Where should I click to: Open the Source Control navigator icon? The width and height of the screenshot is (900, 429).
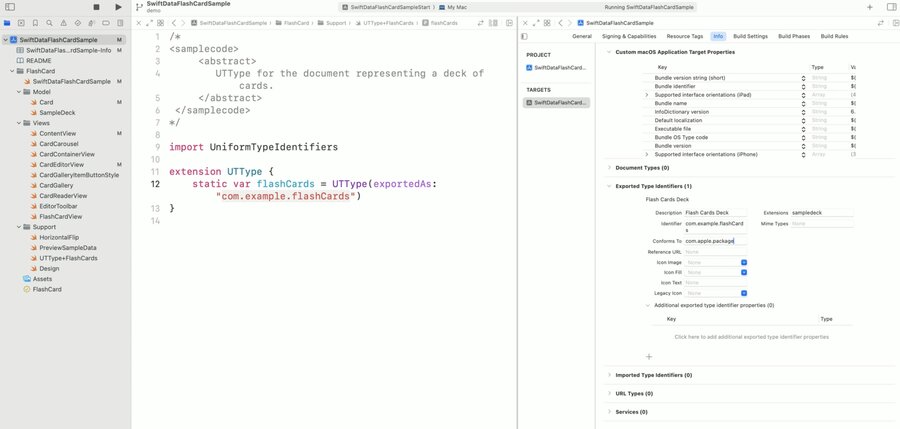[x=21, y=23]
